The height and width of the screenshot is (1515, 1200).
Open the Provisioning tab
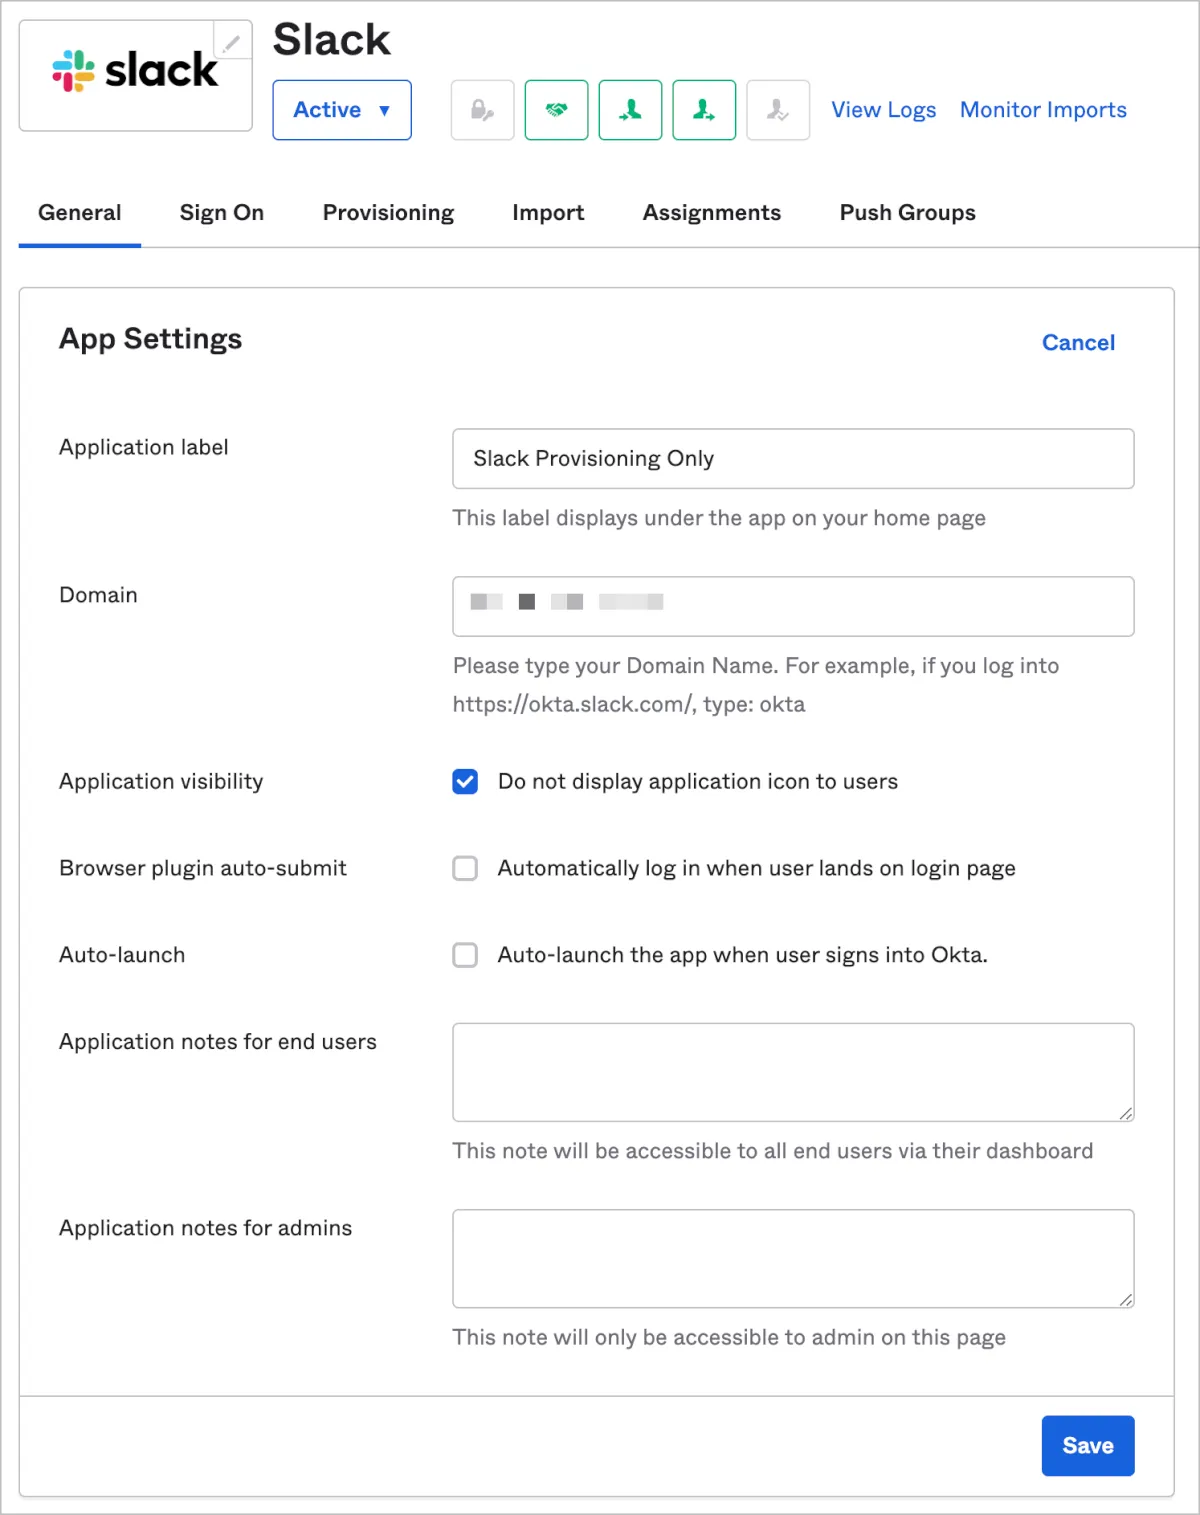(x=388, y=213)
